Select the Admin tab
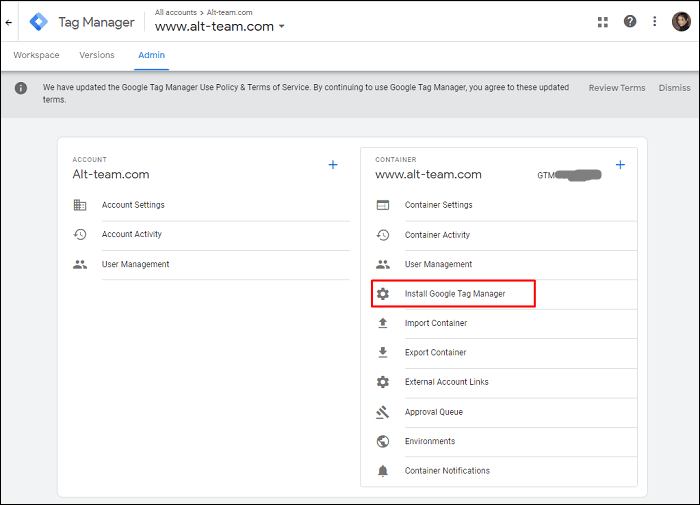Image resolution: width=700 pixels, height=505 pixels. [x=151, y=55]
